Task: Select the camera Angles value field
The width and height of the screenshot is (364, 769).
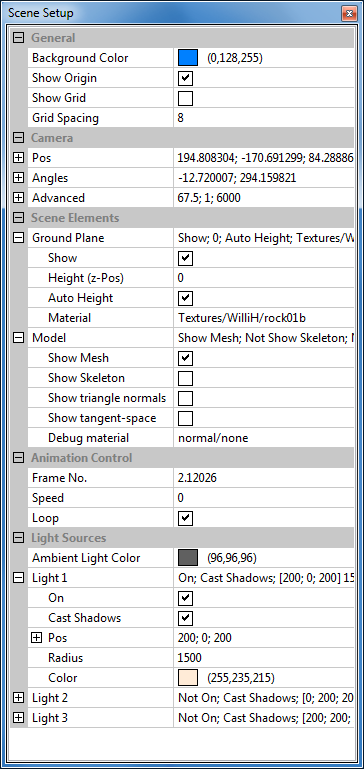Action: tap(263, 178)
